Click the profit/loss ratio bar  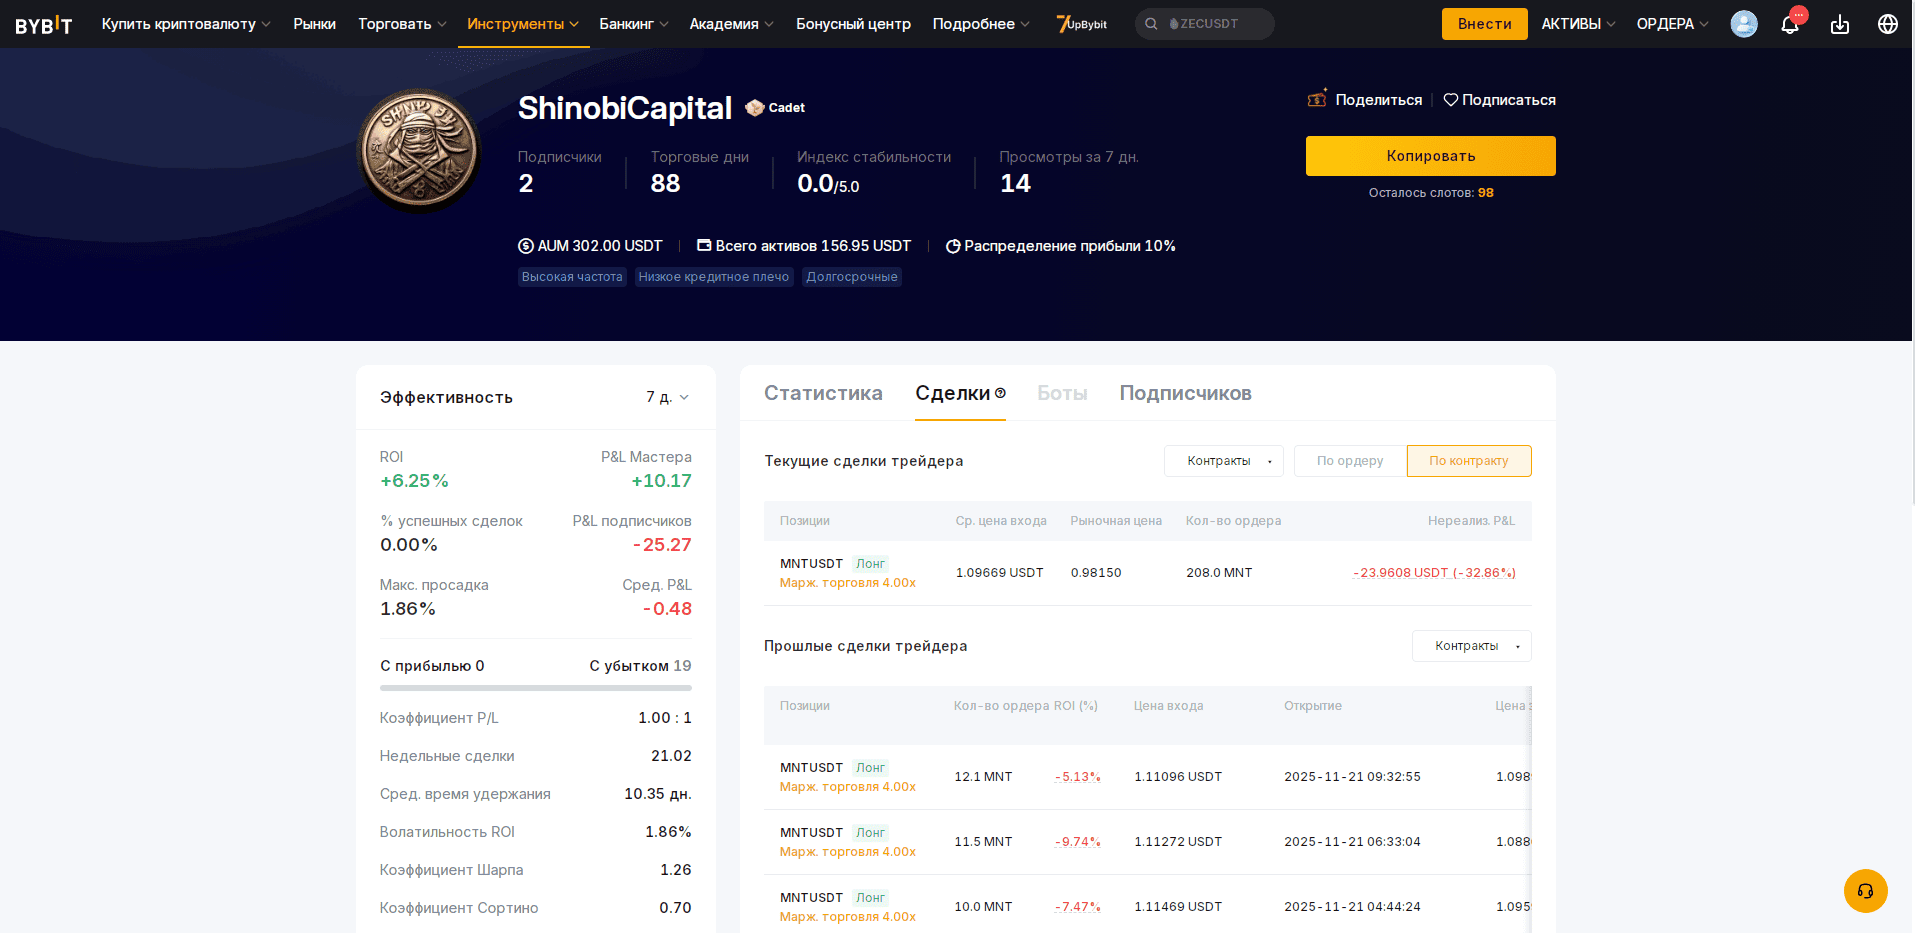(x=536, y=688)
